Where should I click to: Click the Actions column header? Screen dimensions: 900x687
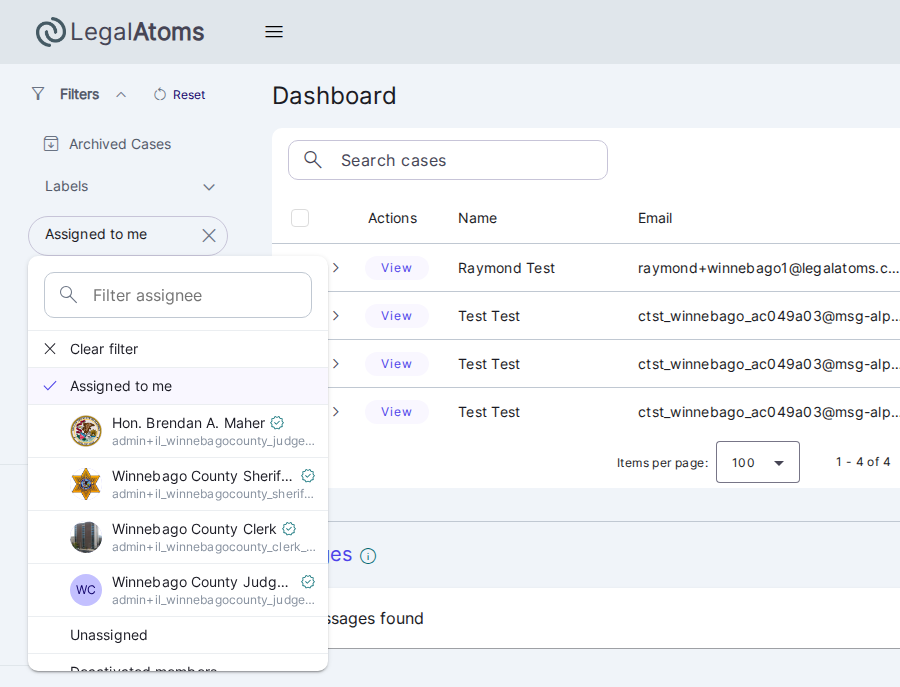393,218
